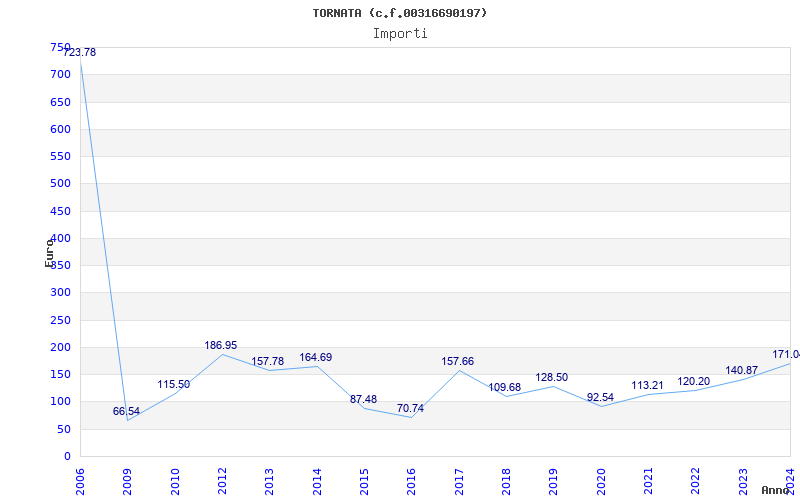Click the 2009 x-axis year label

[x=128, y=482]
